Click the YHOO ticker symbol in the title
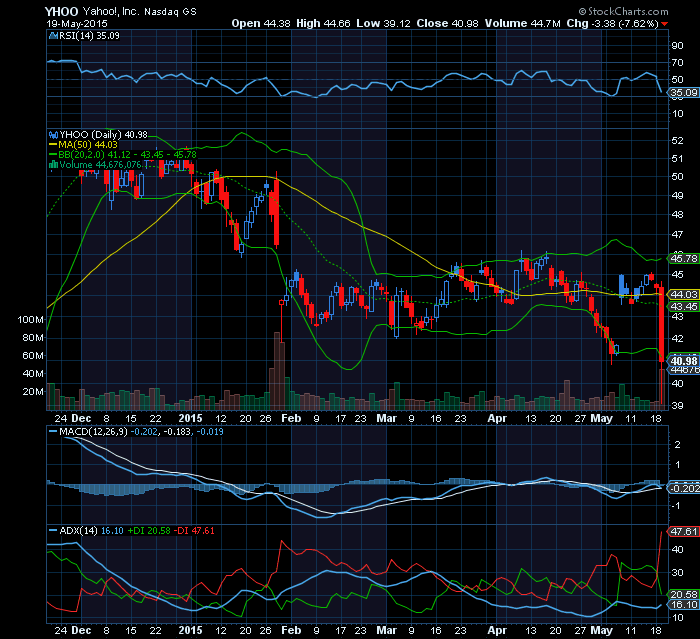 point(61,12)
